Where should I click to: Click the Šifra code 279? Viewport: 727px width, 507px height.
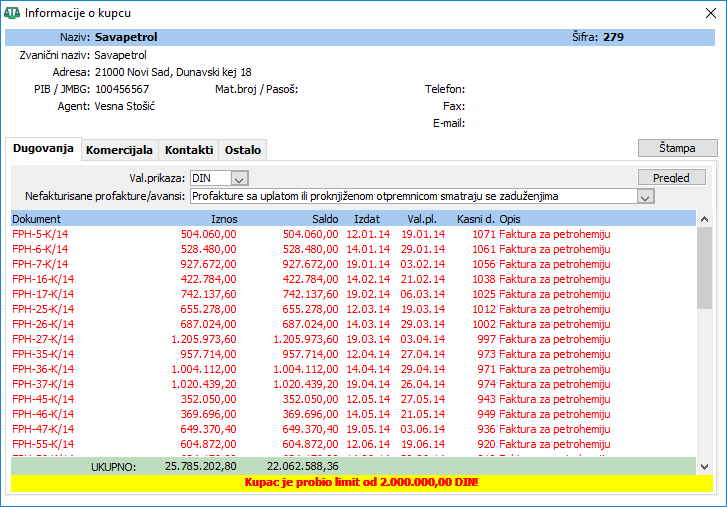pyautogui.click(x=613, y=37)
